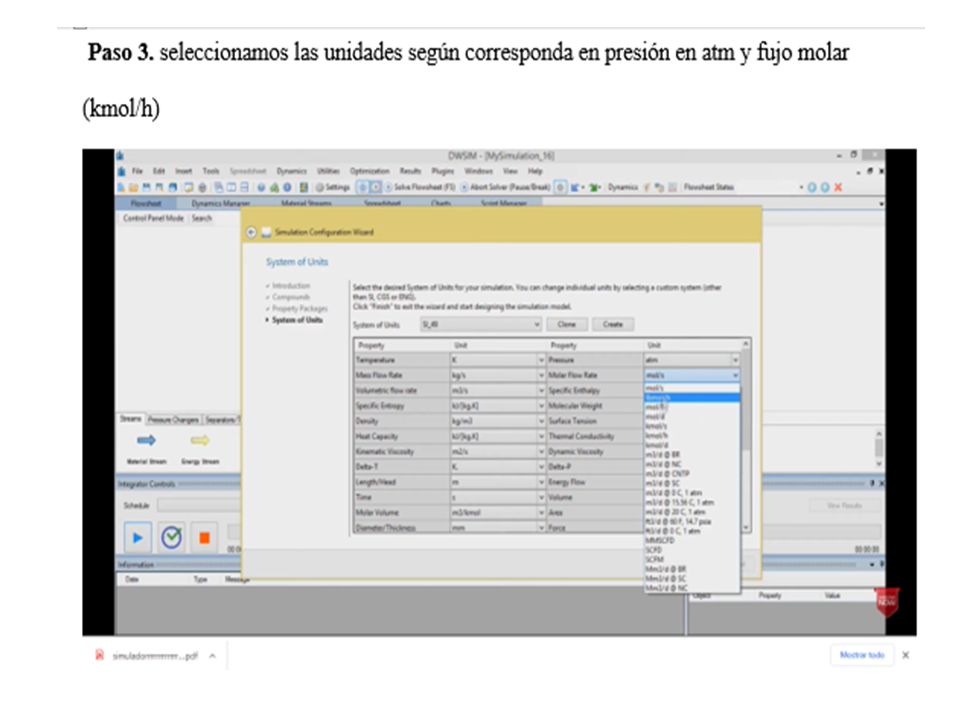Choose 'SCFM' in the open unit list

click(692, 560)
